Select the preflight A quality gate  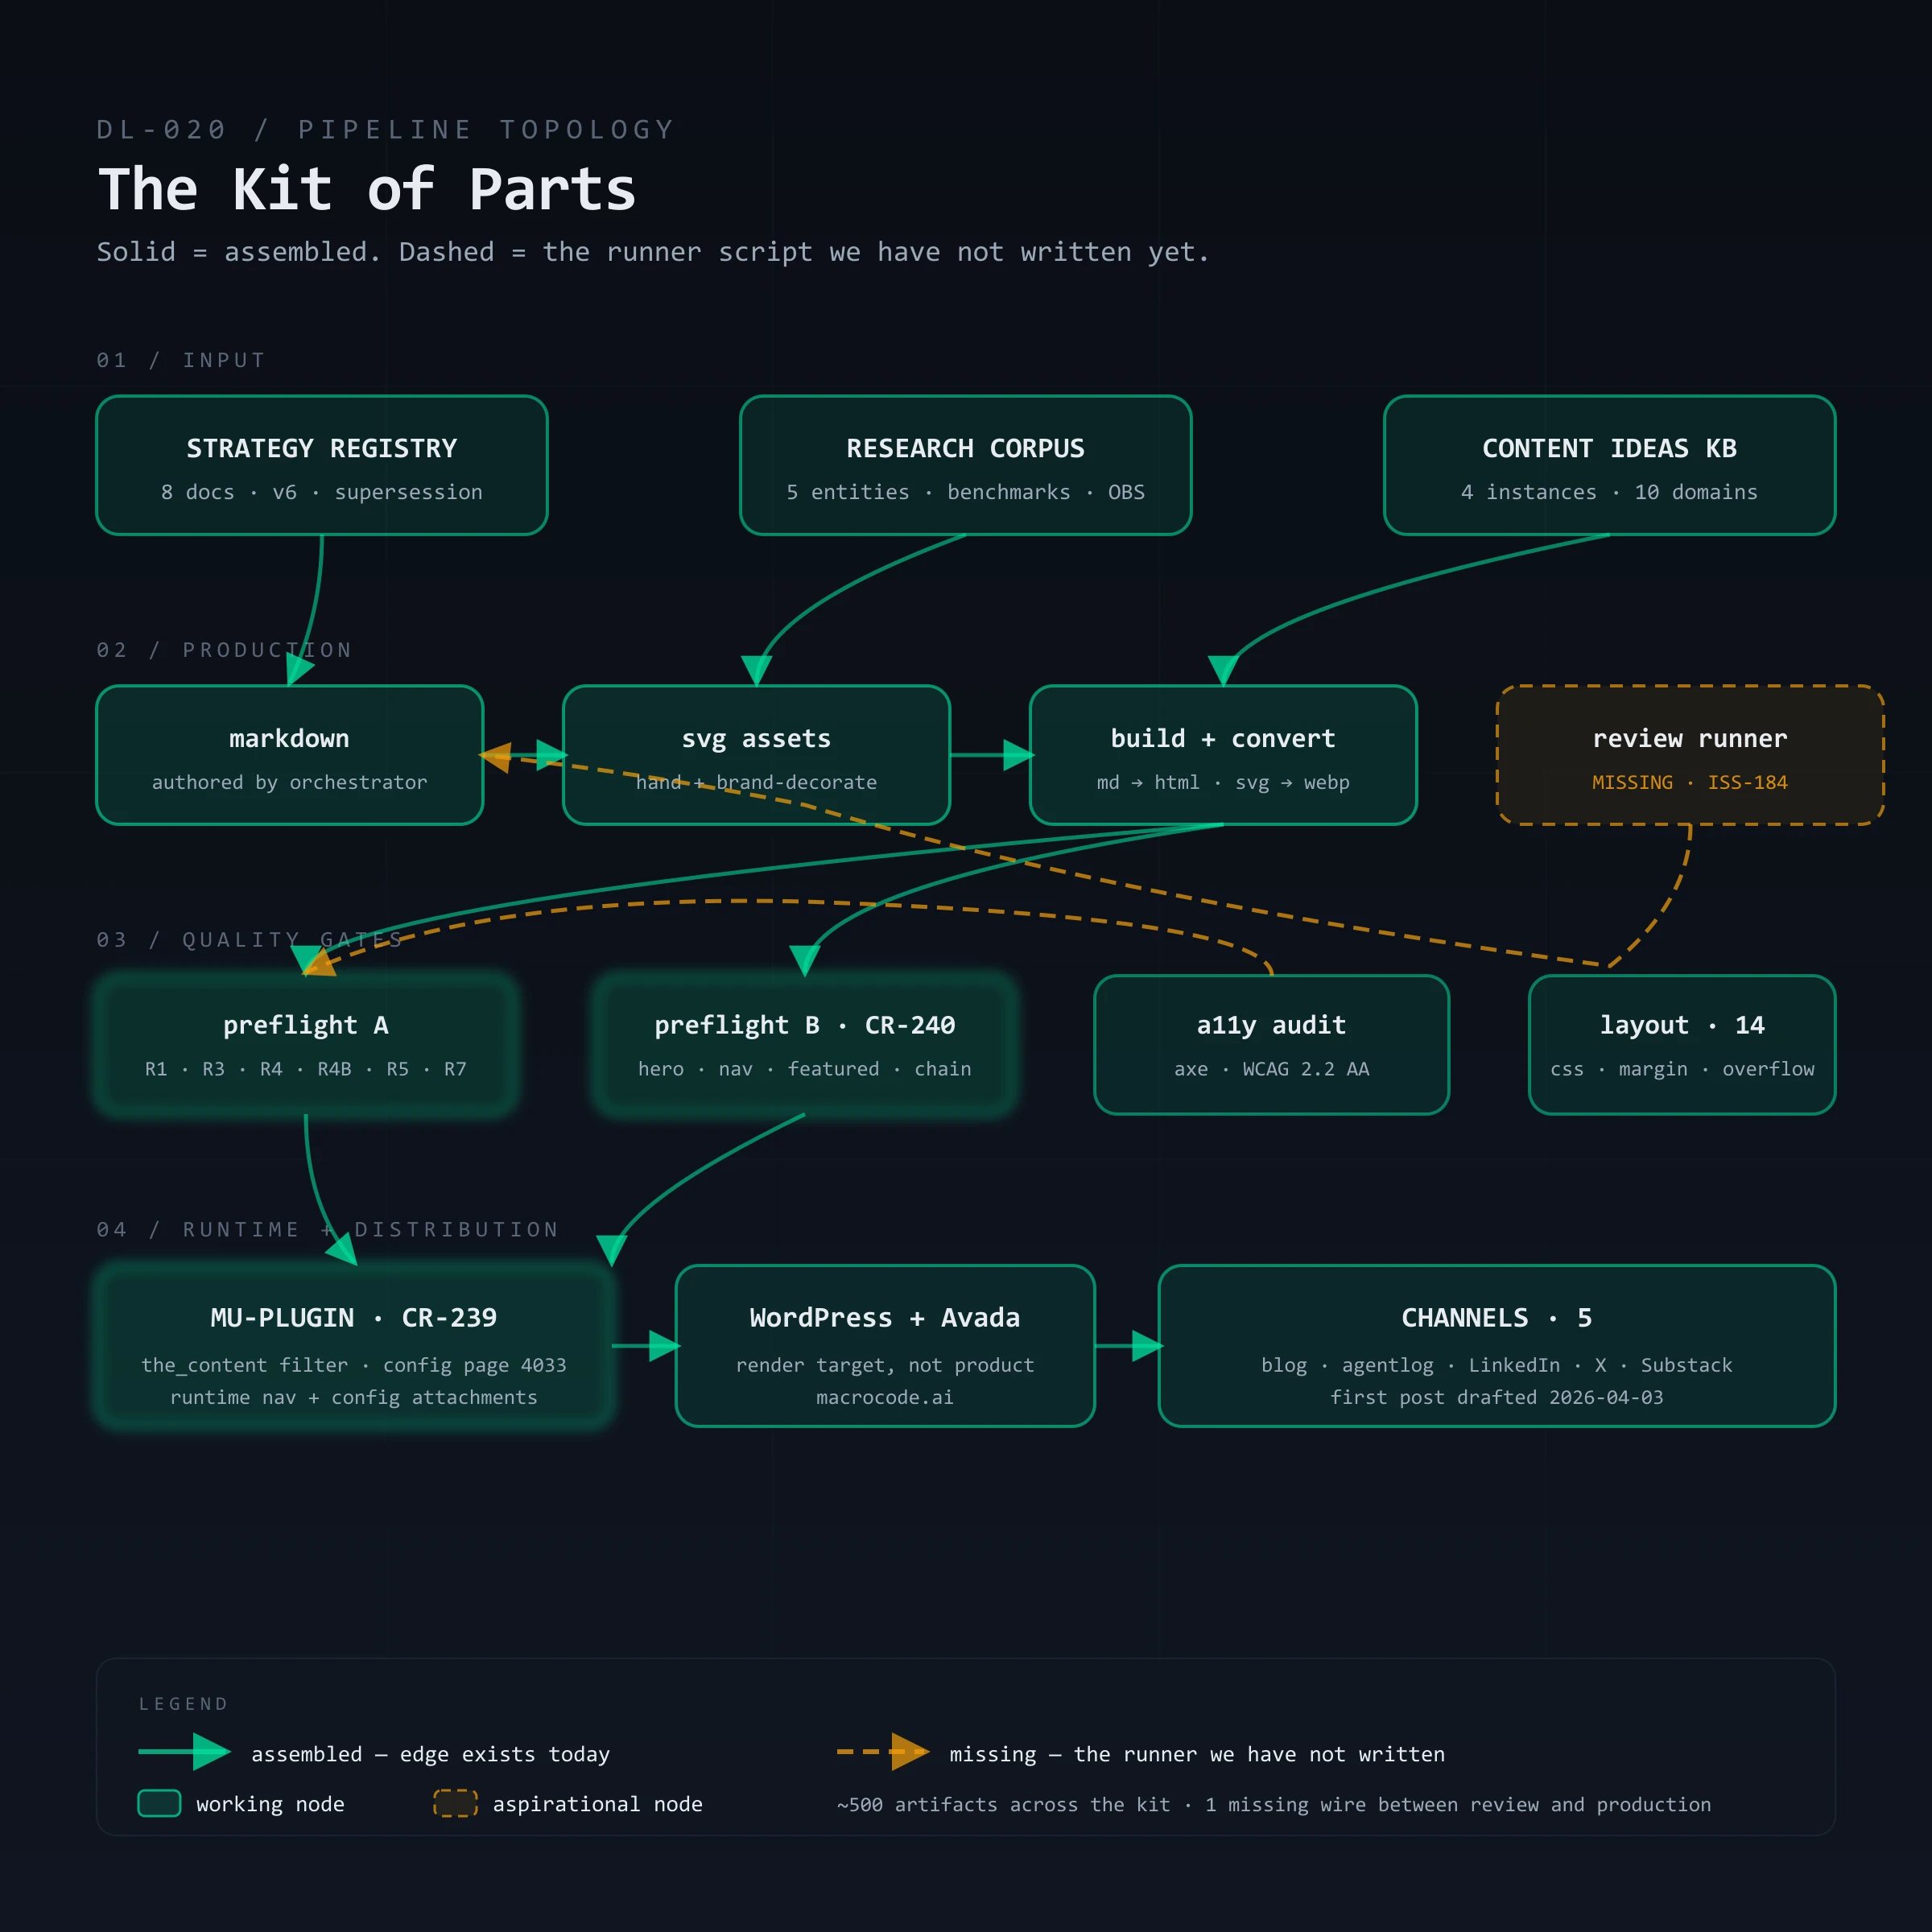[x=306, y=1045]
